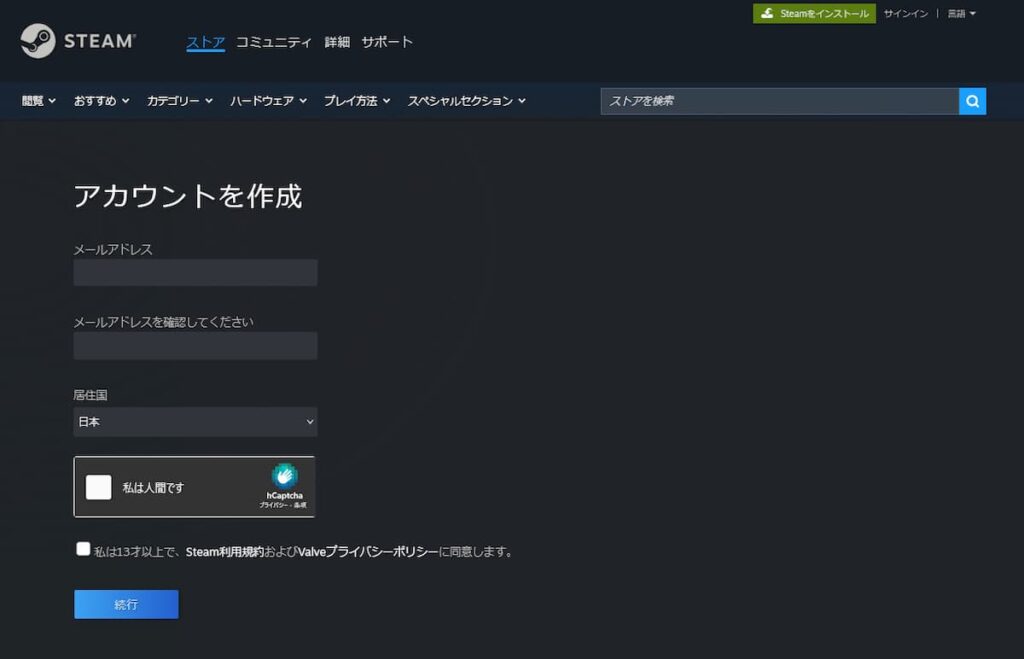This screenshot has width=1024, height=659.
Task: Open the 閲覧 dropdown menu
Action: click(x=39, y=101)
